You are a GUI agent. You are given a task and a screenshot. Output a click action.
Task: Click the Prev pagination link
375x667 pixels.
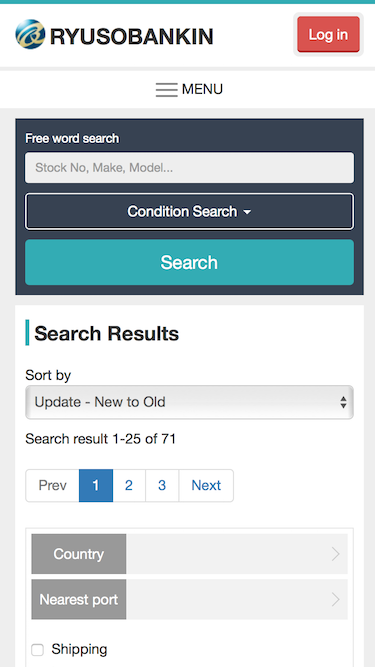pos(52,485)
